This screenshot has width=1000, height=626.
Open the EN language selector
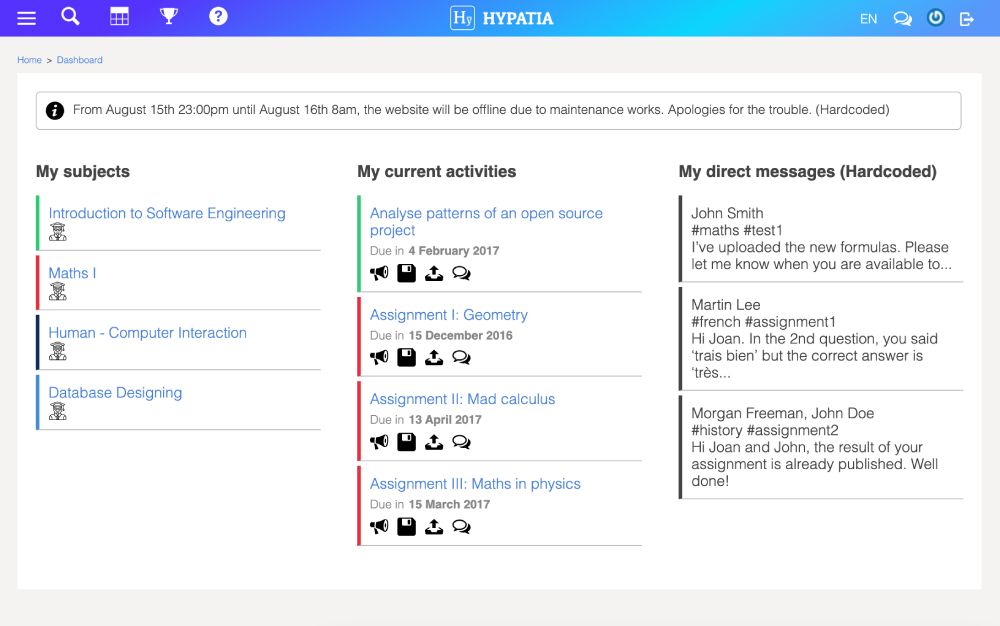tap(868, 19)
